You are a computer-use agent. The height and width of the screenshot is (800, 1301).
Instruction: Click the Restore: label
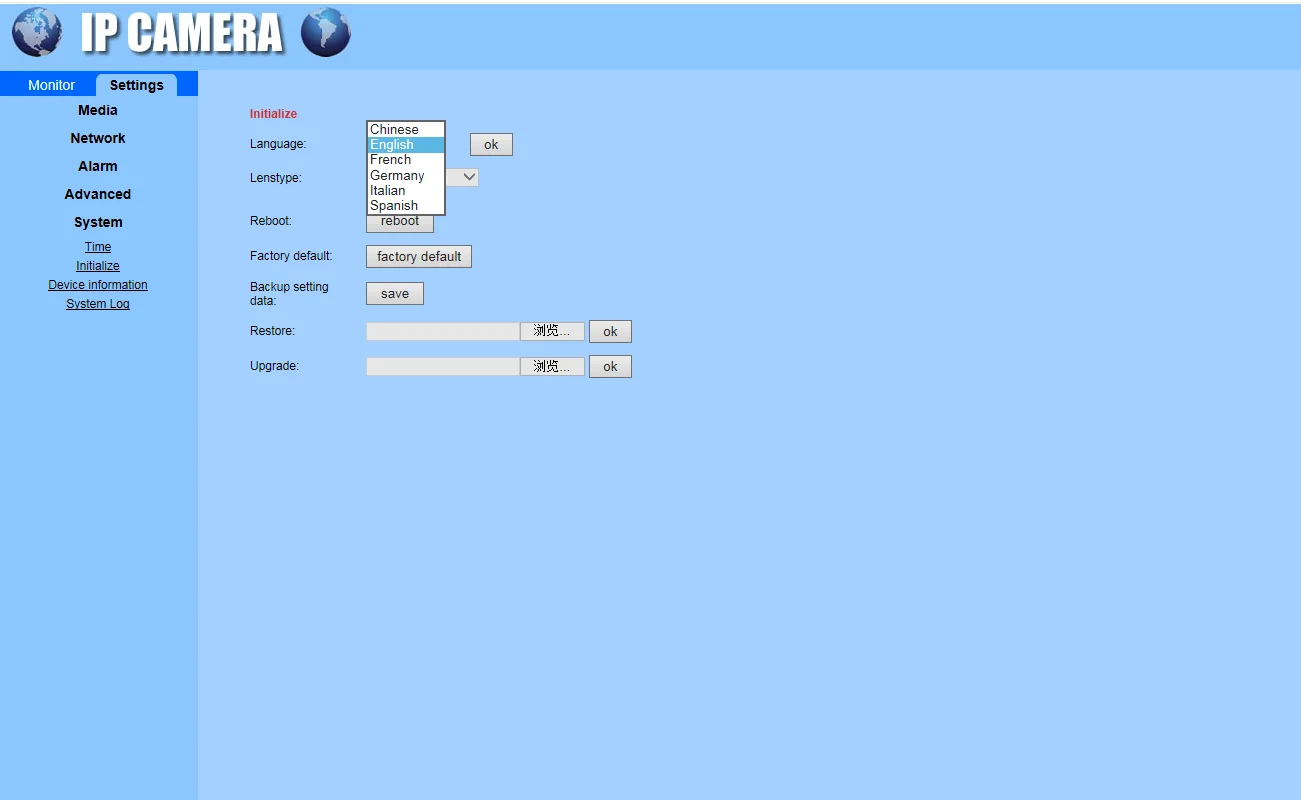[272, 331]
